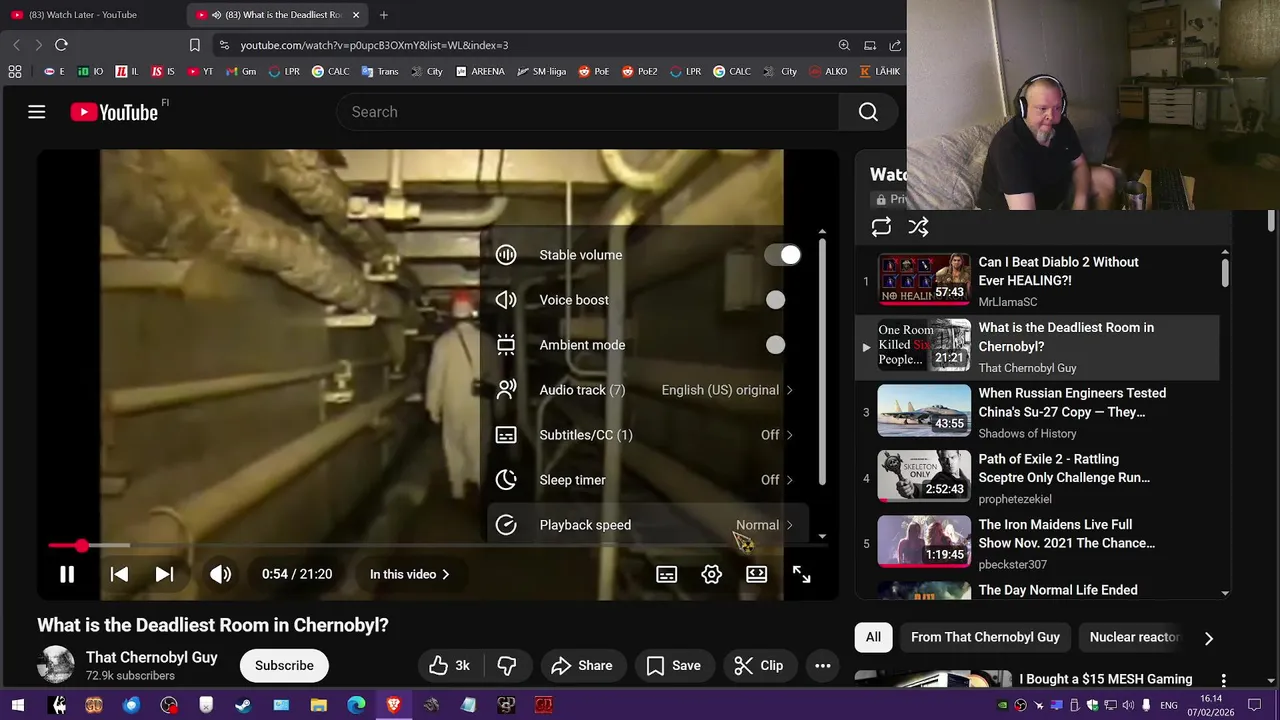Open Iron Maidens Live Full Show thumbnail

[x=924, y=542]
